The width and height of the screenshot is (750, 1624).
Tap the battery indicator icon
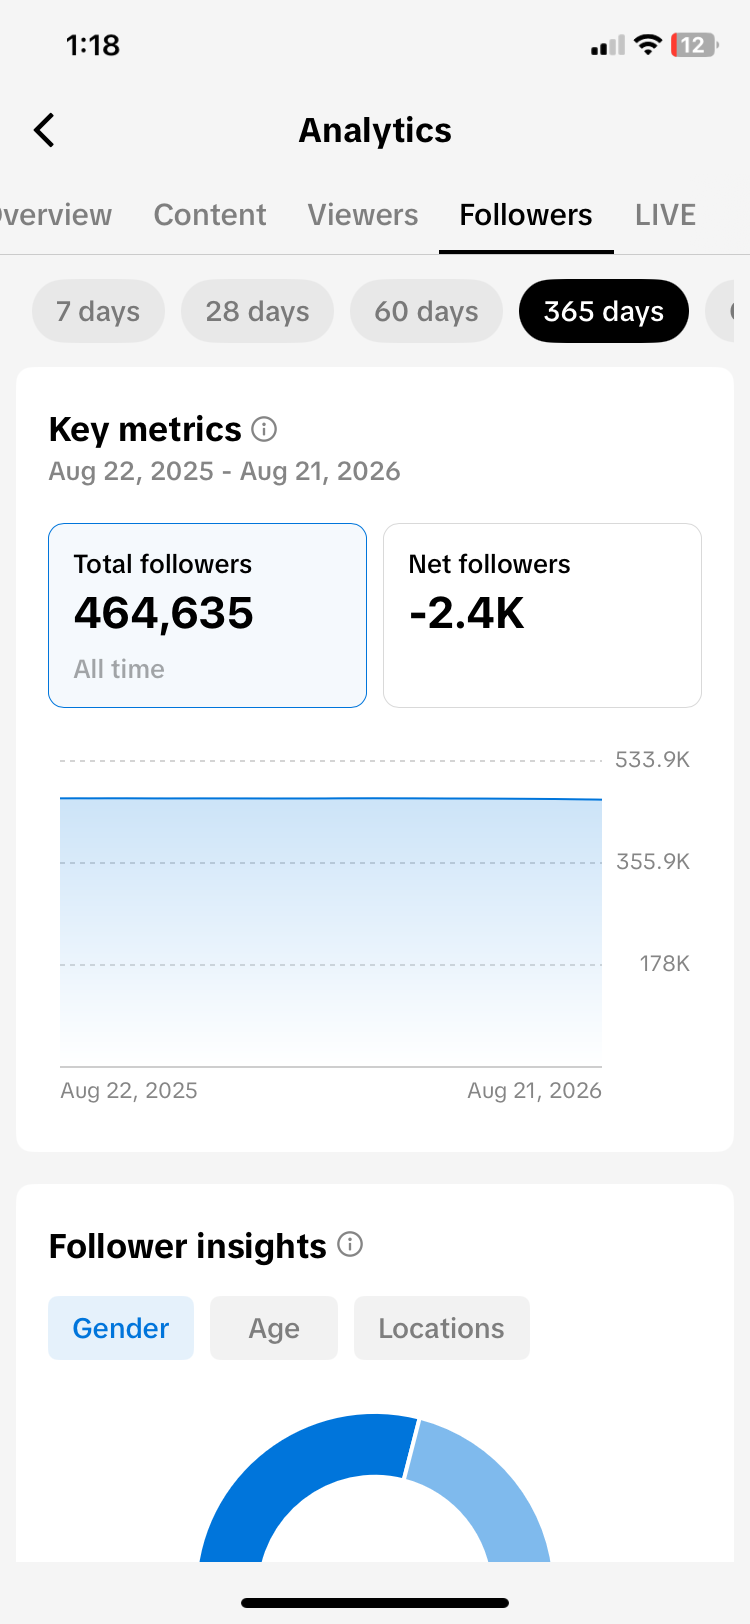coord(695,45)
